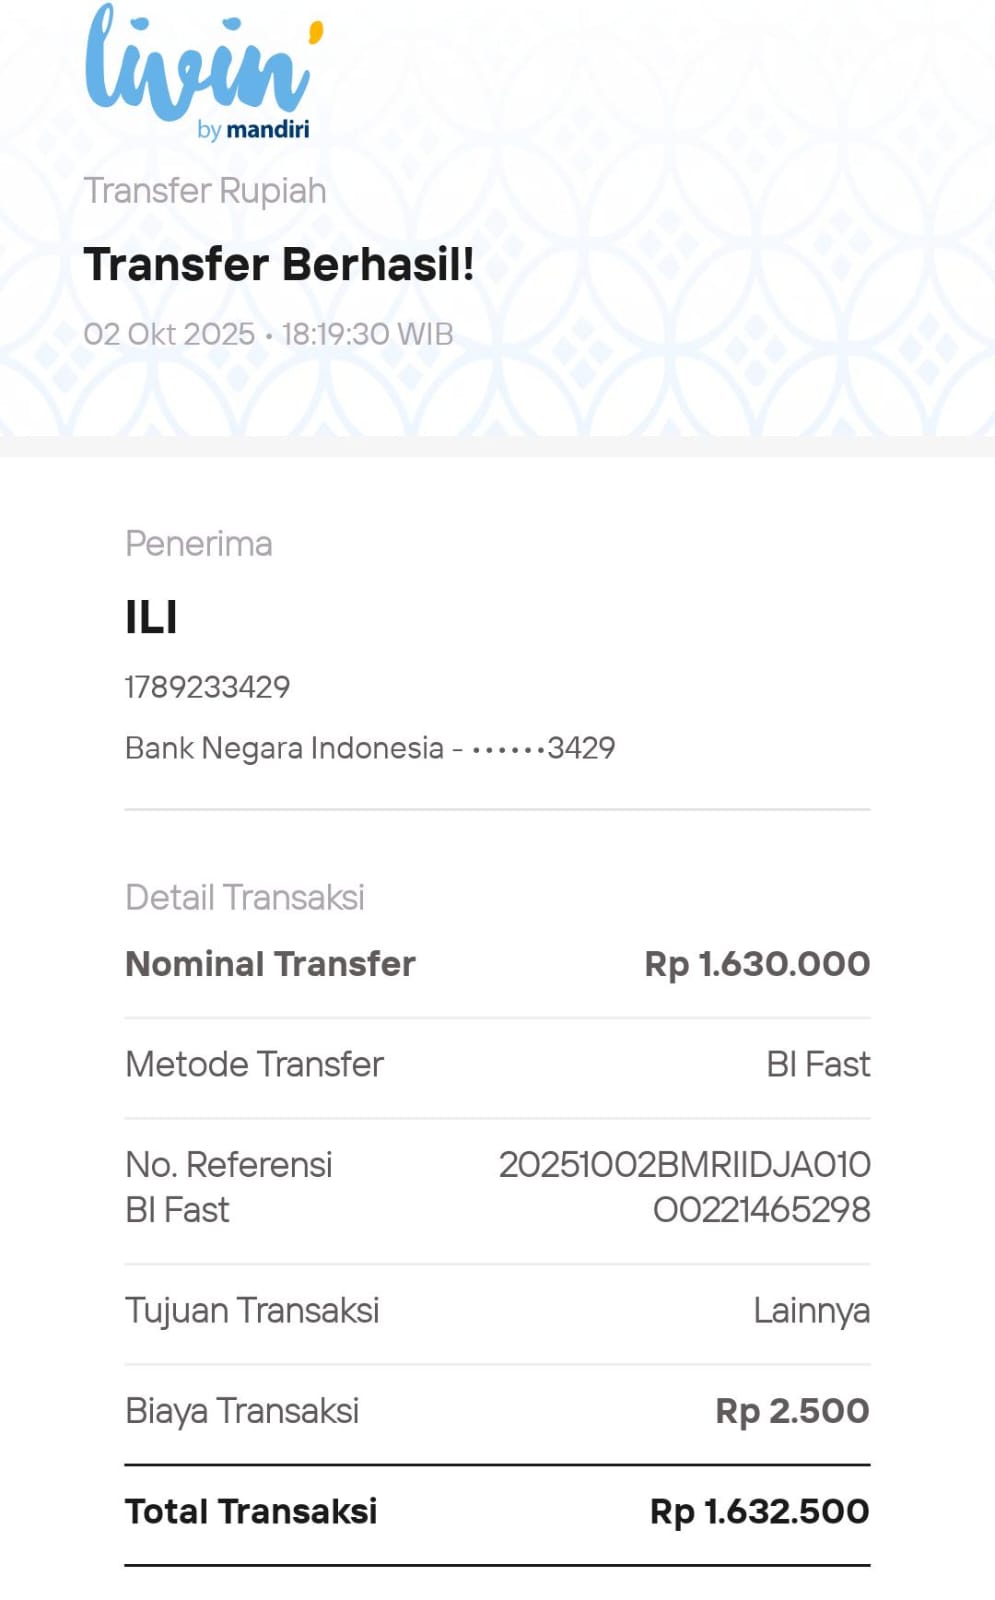The width and height of the screenshot is (995, 1600).
Task: Click the Detail Transaksi heading
Action: [244, 898]
